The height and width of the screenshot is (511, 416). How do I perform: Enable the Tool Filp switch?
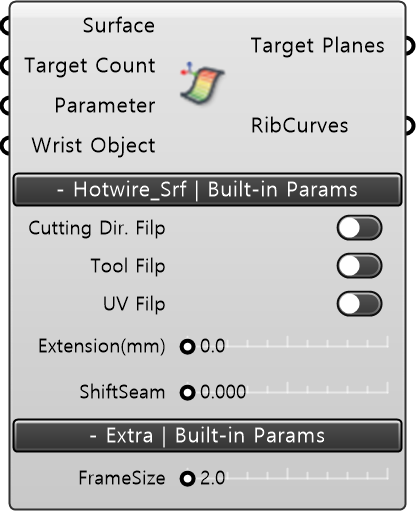tap(359, 266)
